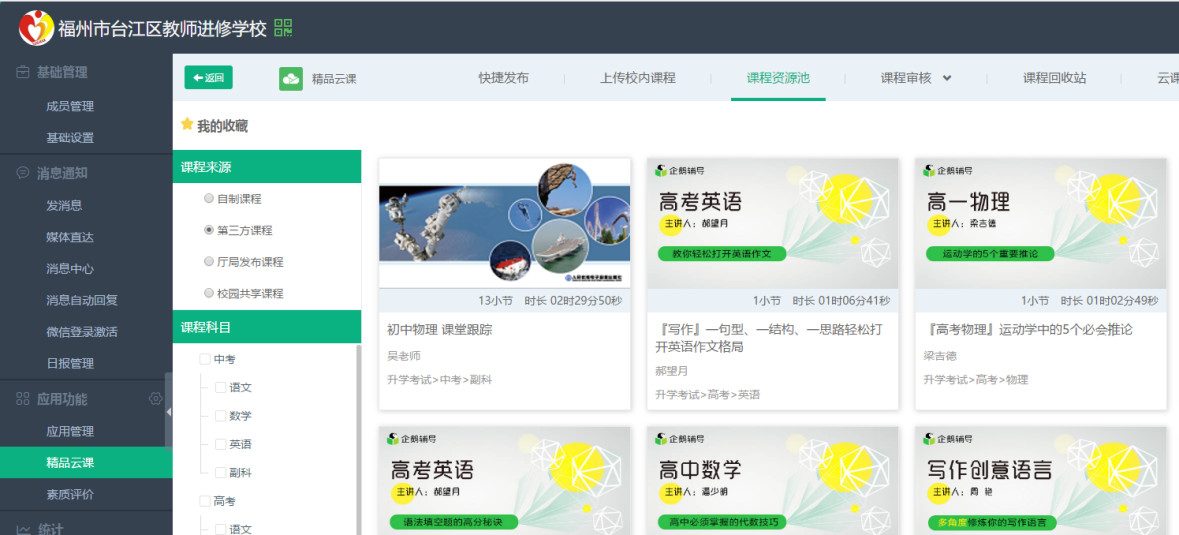Open the 写作创意语言 course thumbnail

click(x=1041, y=481)
